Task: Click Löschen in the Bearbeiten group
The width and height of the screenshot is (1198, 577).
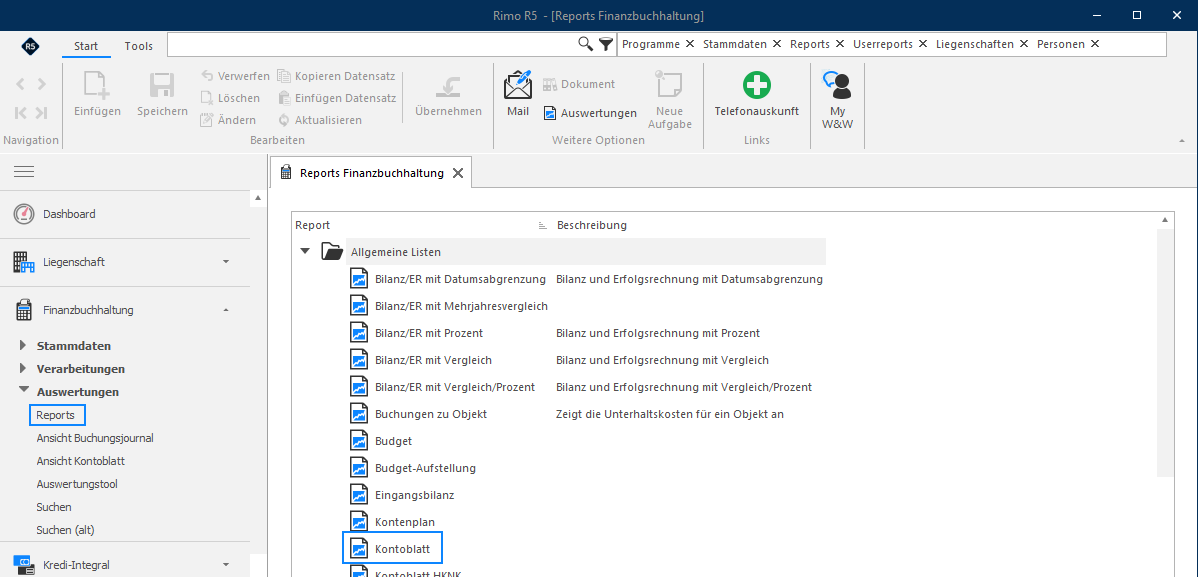Action: point(230,98)
